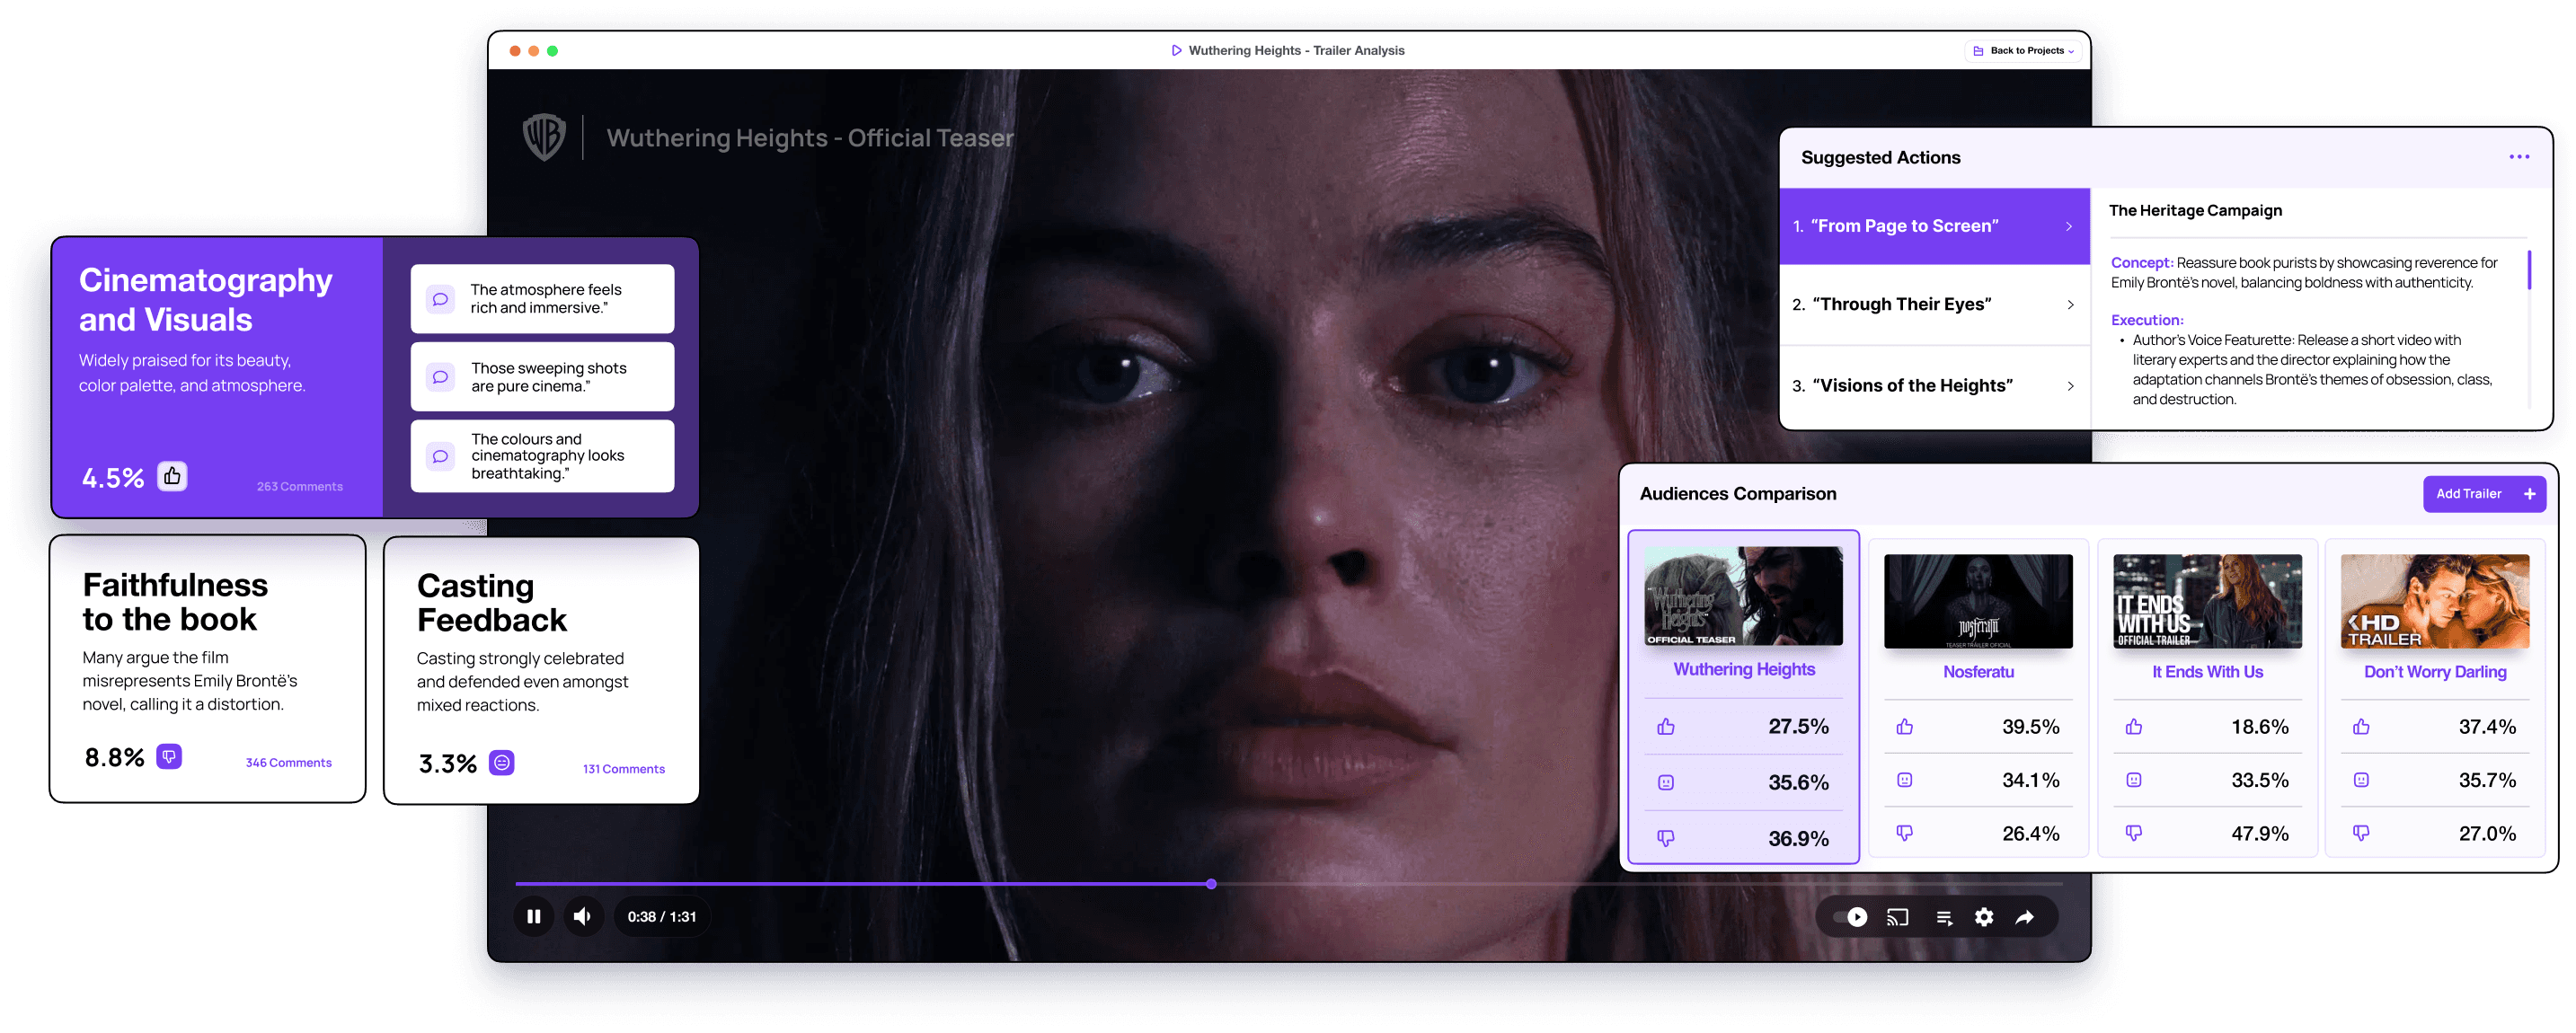This screenshot has width=2576, height=1033.
Task: Select the Wuthering Heights trailer thumbnail
Action: (1743, 596)
